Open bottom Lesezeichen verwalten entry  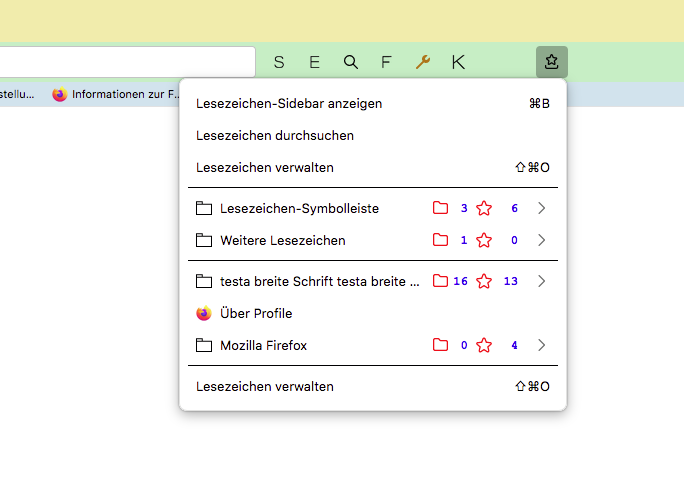click(x=265, y=386)
